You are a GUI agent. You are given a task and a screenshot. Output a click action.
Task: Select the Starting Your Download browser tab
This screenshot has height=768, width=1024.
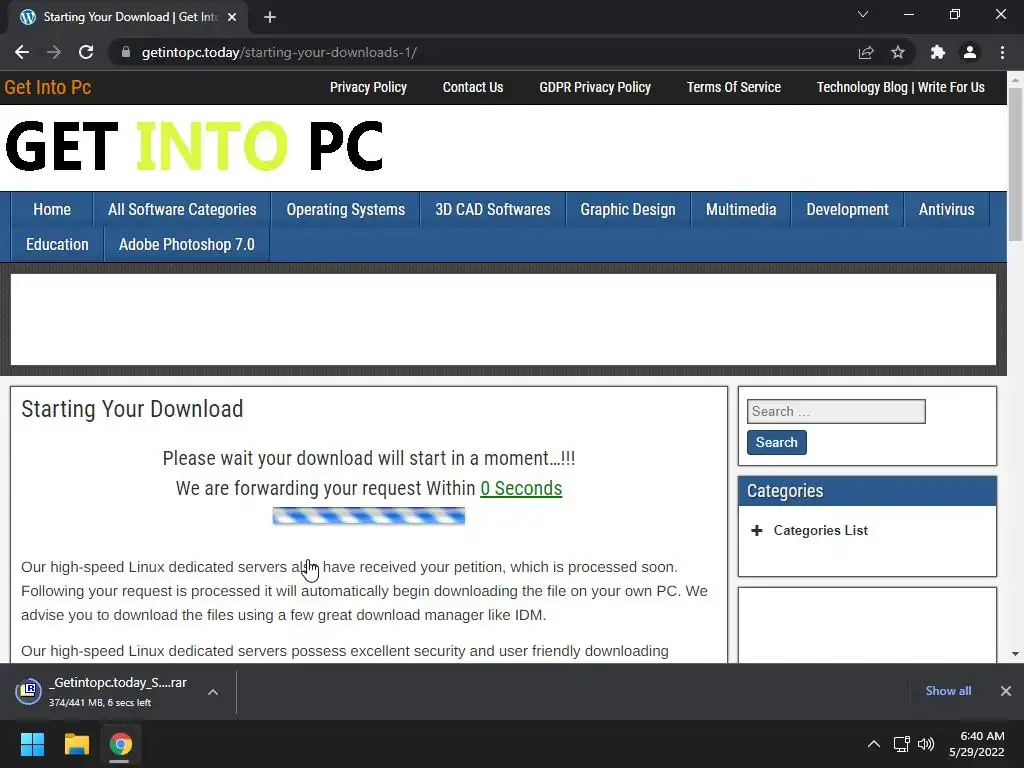pos(127,17)
